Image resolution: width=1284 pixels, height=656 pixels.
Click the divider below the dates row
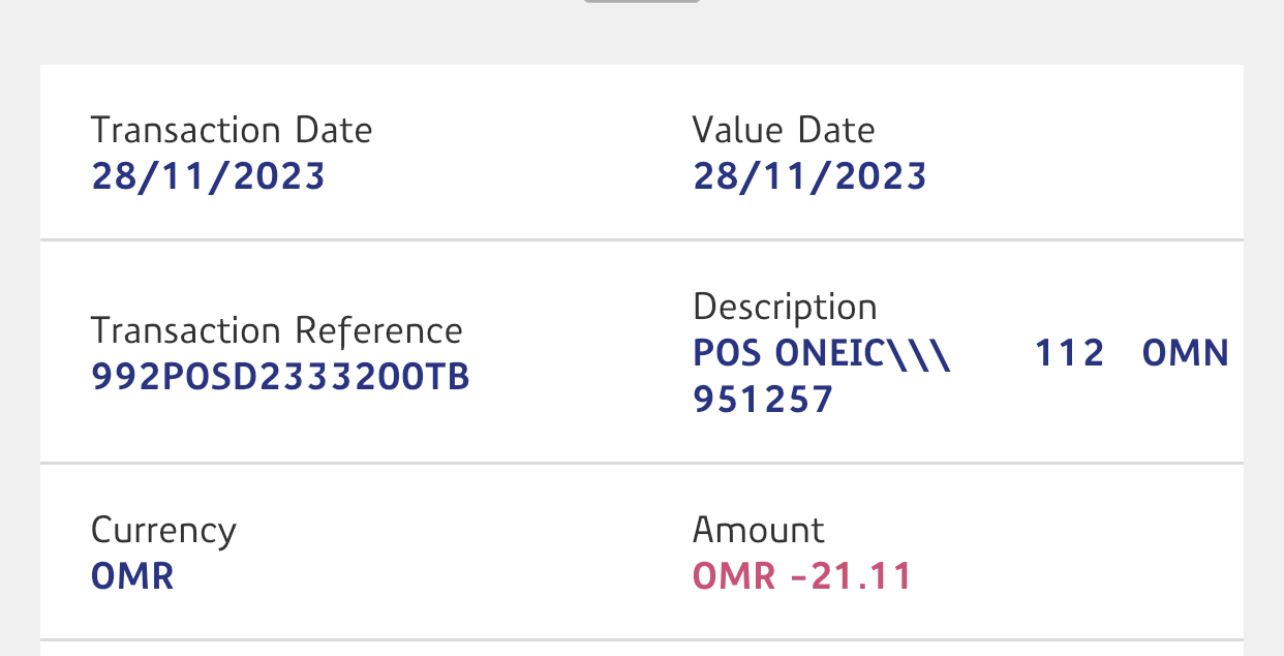641,240
